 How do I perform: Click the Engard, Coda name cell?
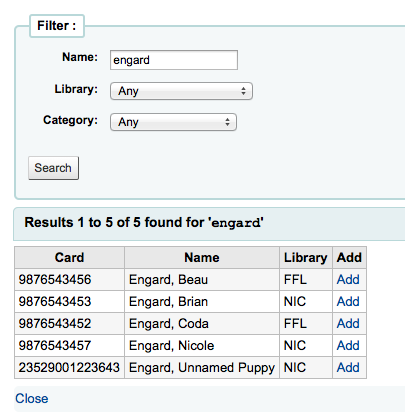coord(202,324)
